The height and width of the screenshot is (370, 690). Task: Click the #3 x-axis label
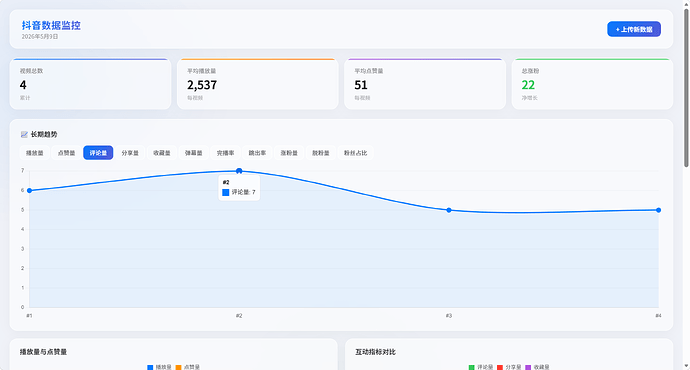[x=449, y=315]
